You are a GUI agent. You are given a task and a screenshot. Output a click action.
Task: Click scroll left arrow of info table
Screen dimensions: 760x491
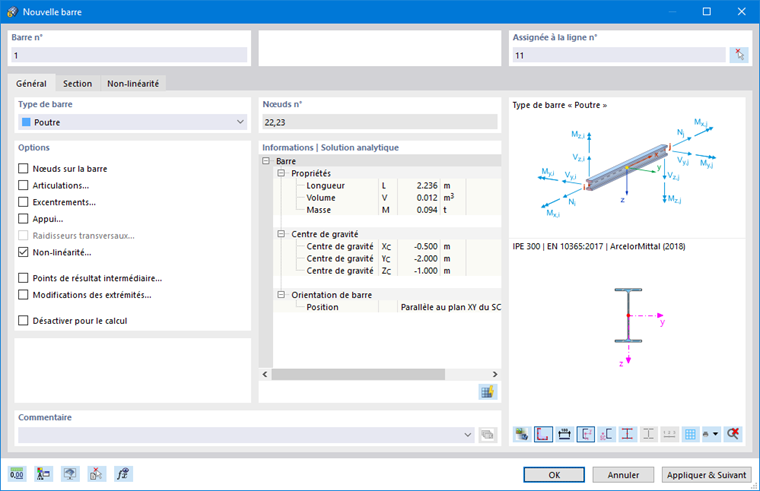pos(265,374)
